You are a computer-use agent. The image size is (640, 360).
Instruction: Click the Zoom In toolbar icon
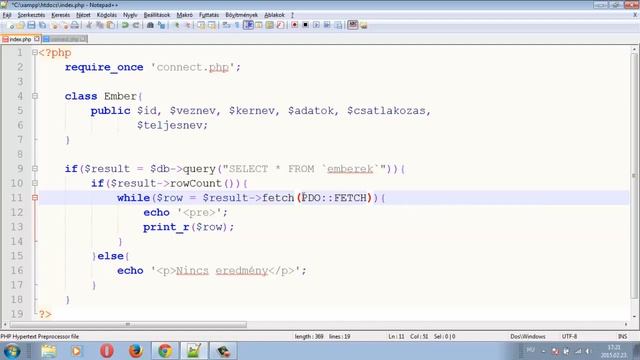[x=177, y=25]
